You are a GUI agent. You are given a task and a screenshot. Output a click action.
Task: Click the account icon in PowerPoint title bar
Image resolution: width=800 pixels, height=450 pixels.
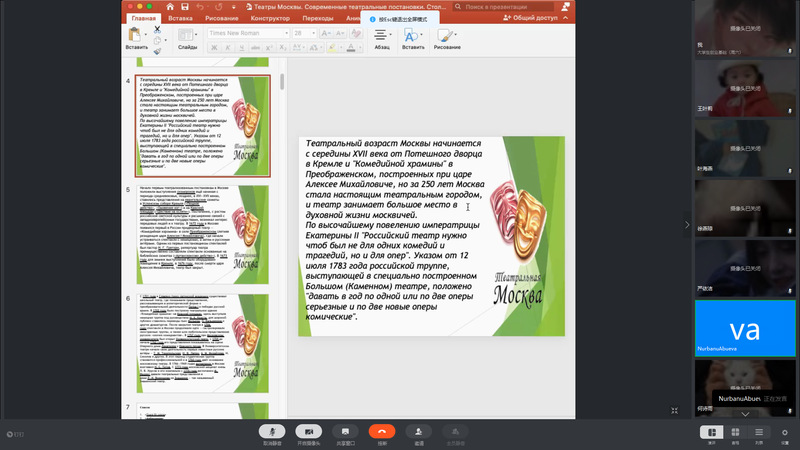(x=565, y=7)
